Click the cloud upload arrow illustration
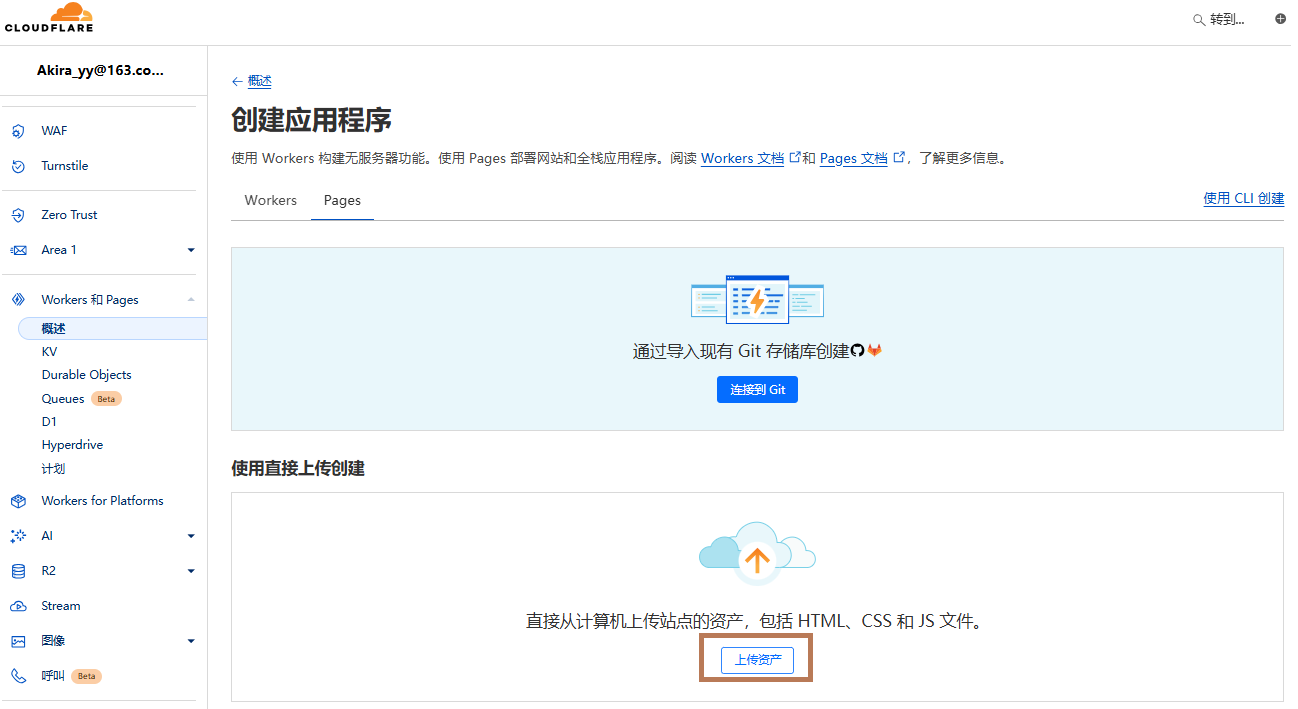Image resolution: width=1298 pixels, height=709 pixels. coord(757,554)
